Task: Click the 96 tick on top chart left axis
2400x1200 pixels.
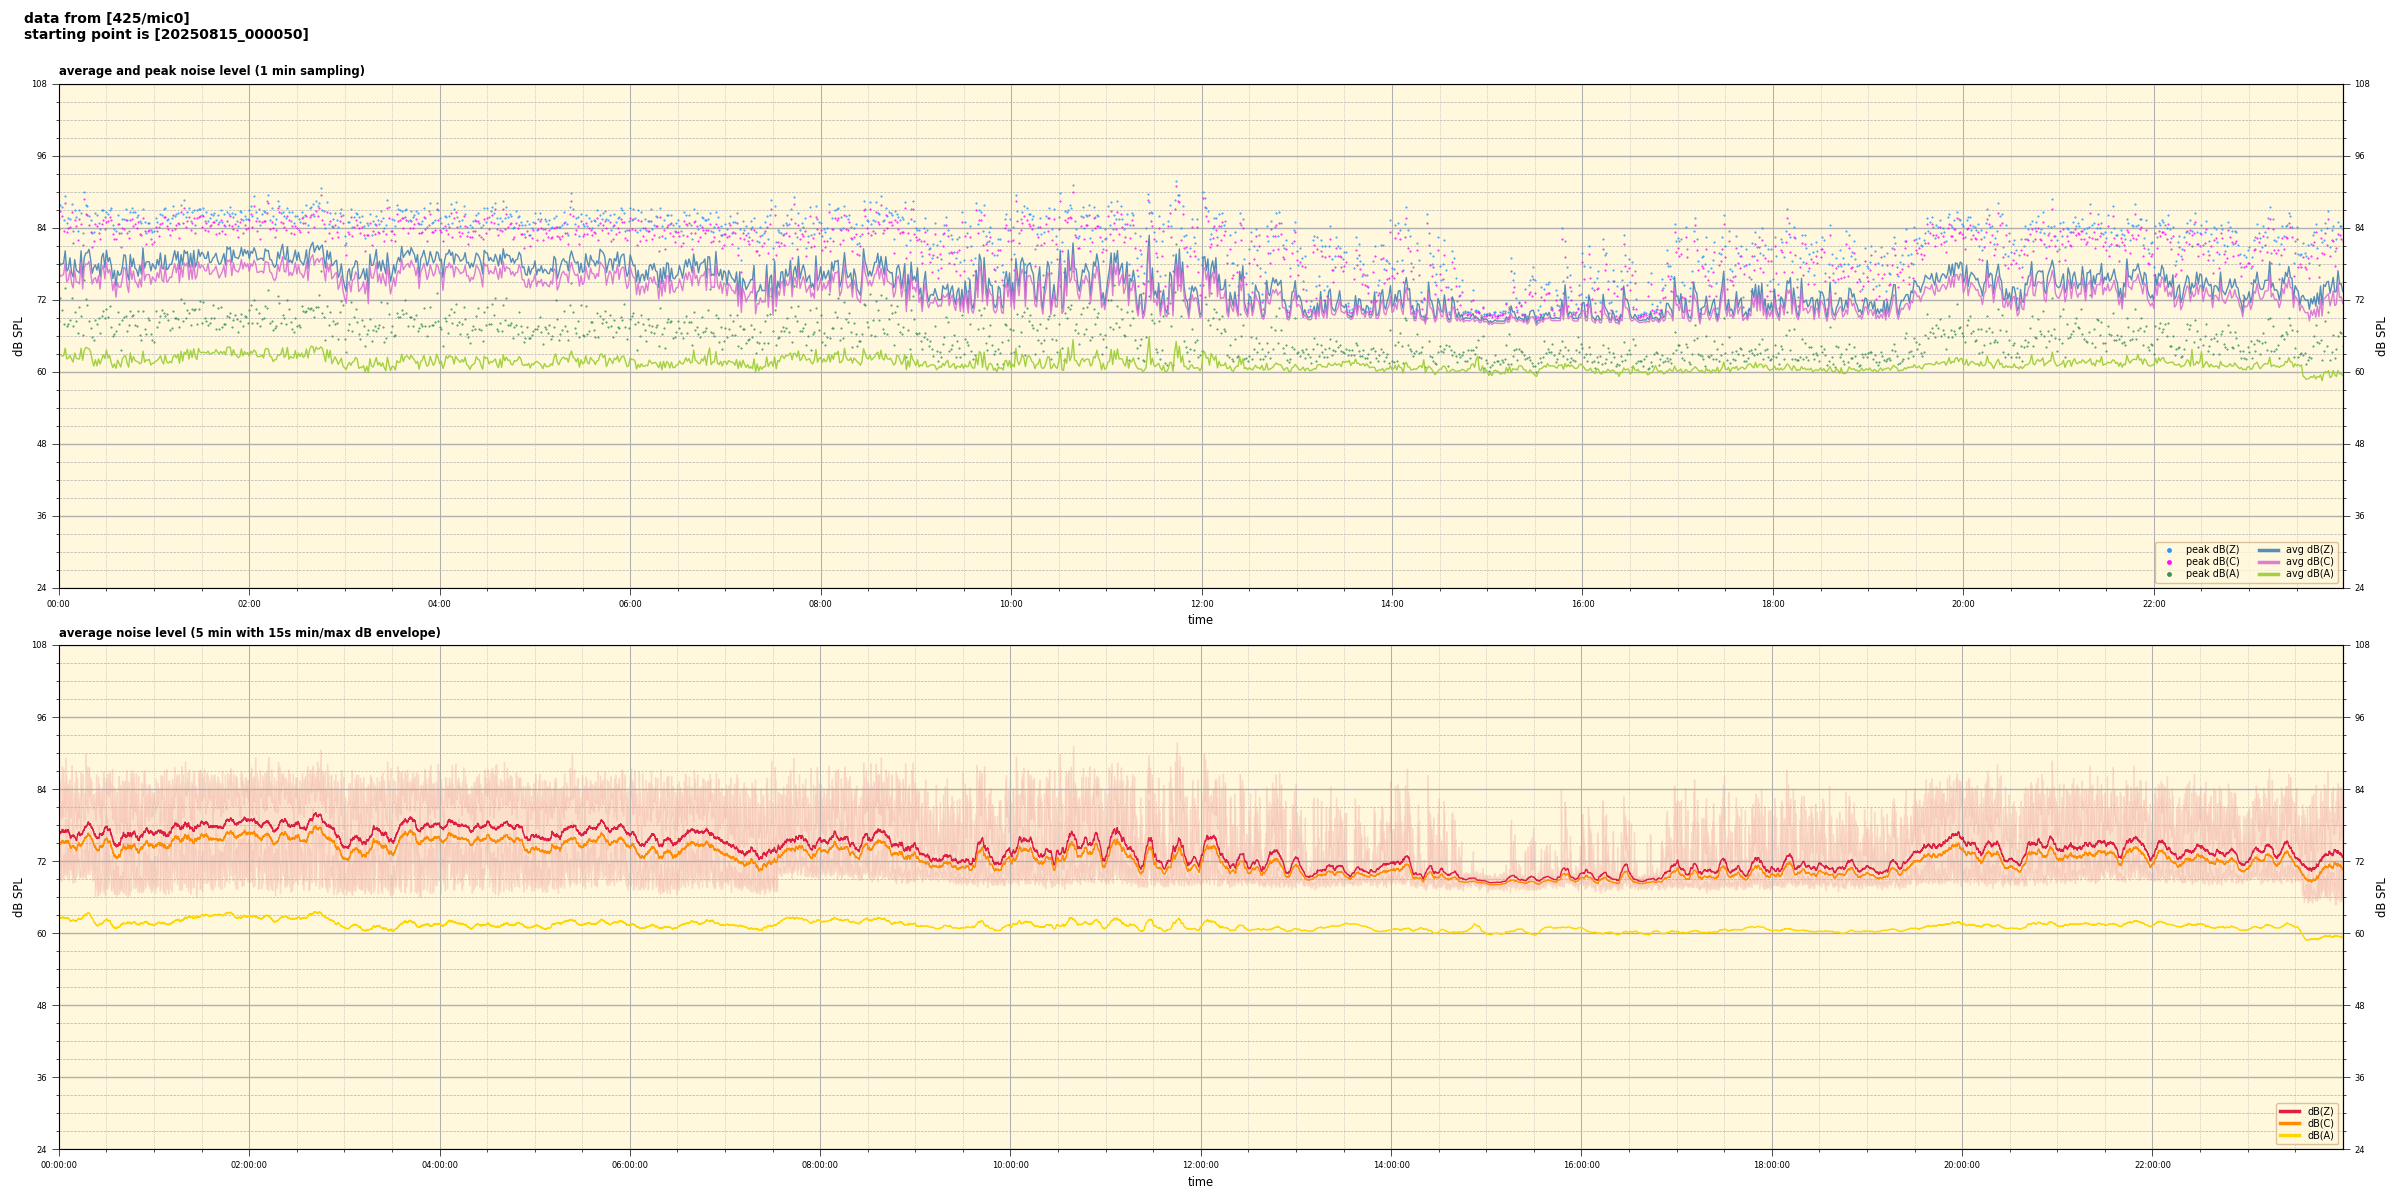Action: (40, 156)
